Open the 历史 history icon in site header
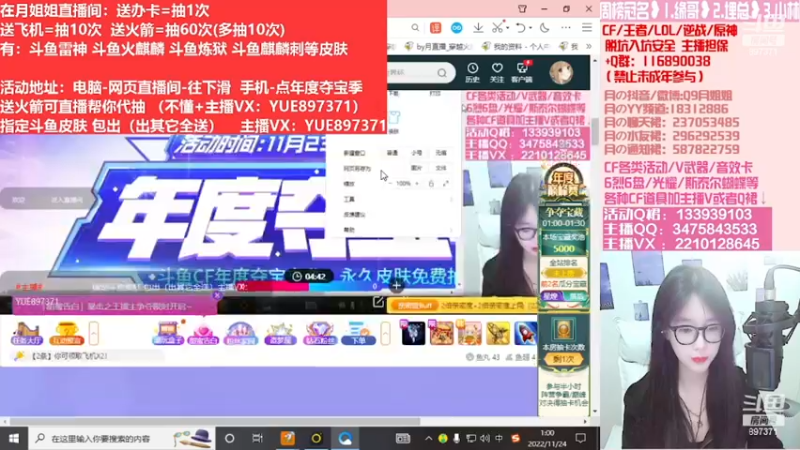The image size is (800, 450). (x=472, y=72)
